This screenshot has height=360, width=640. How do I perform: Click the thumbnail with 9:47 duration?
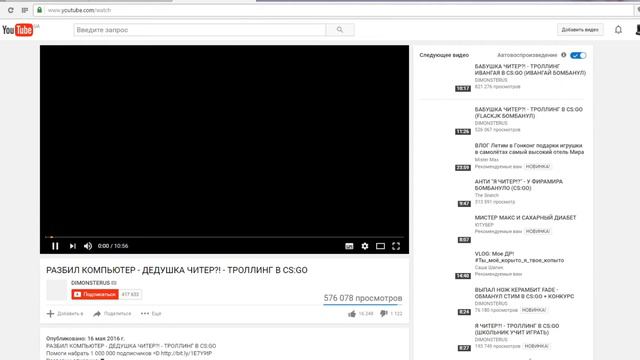pos(445,193)
